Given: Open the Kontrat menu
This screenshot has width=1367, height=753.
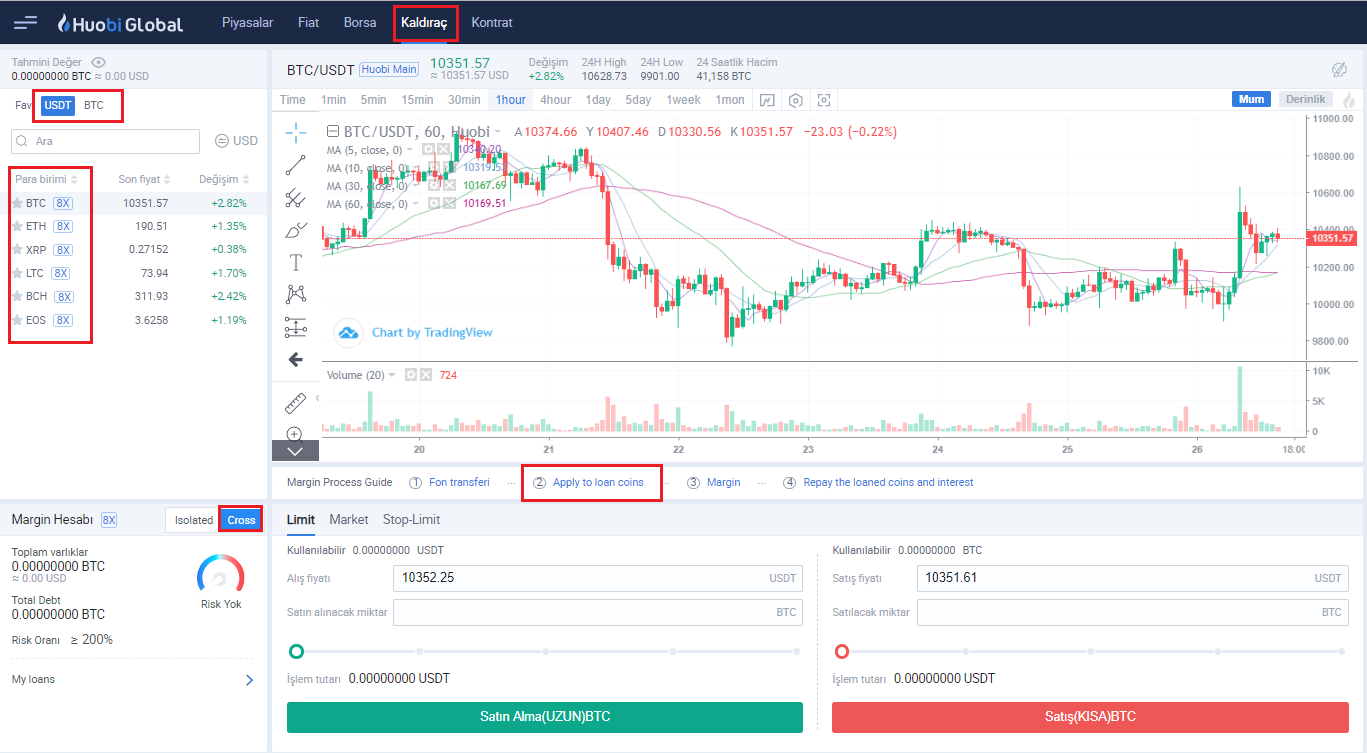Looking at the screenshot, I should 491,22.
